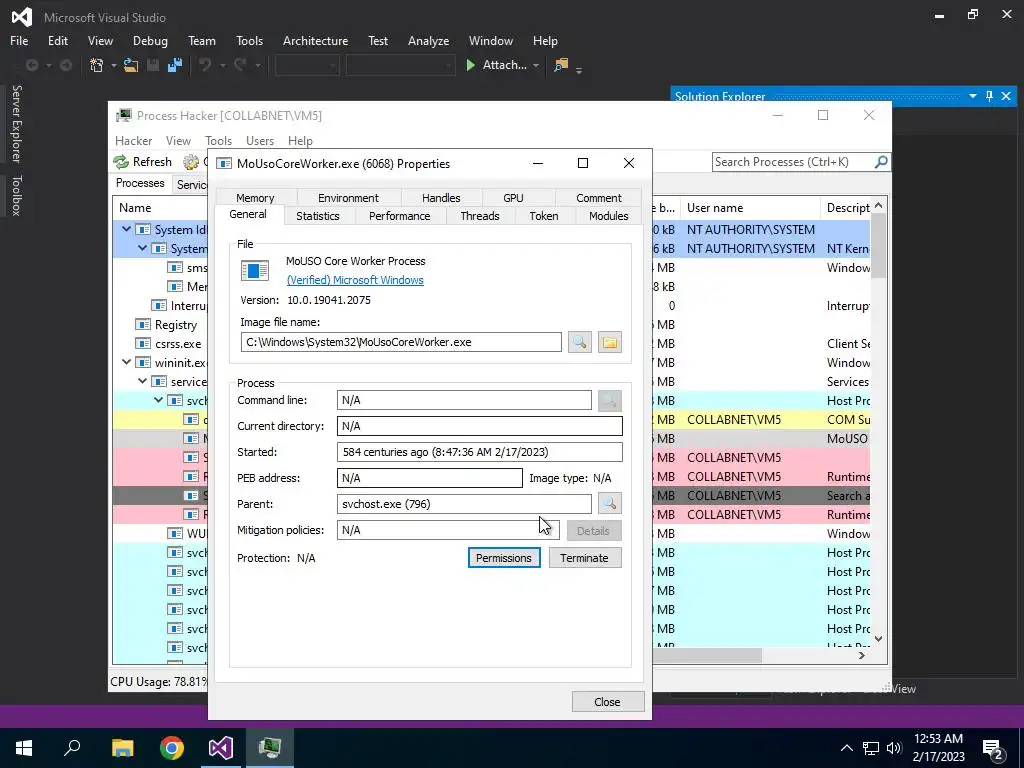This screenshot has width=1024, height=768.
Task: Switch to the Token tab
Action: [543, 216]
